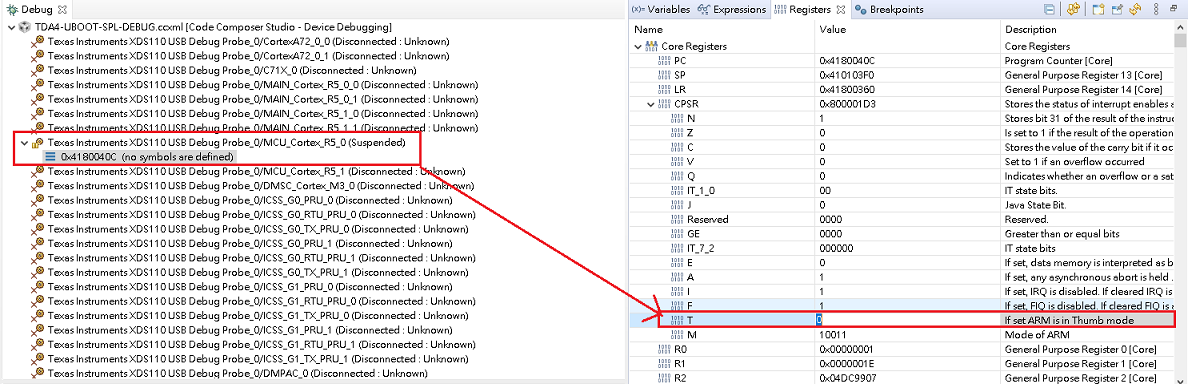Collapse the CPSR register
Image resolution: width=1188 pixels, height=384 pixels.
[x=651, y=104]
